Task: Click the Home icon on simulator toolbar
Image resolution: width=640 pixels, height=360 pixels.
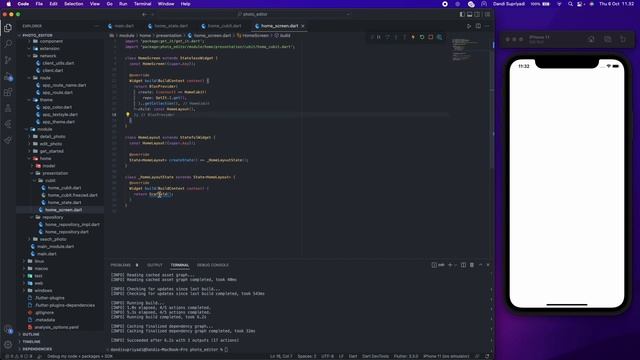Action: (591, 39)
